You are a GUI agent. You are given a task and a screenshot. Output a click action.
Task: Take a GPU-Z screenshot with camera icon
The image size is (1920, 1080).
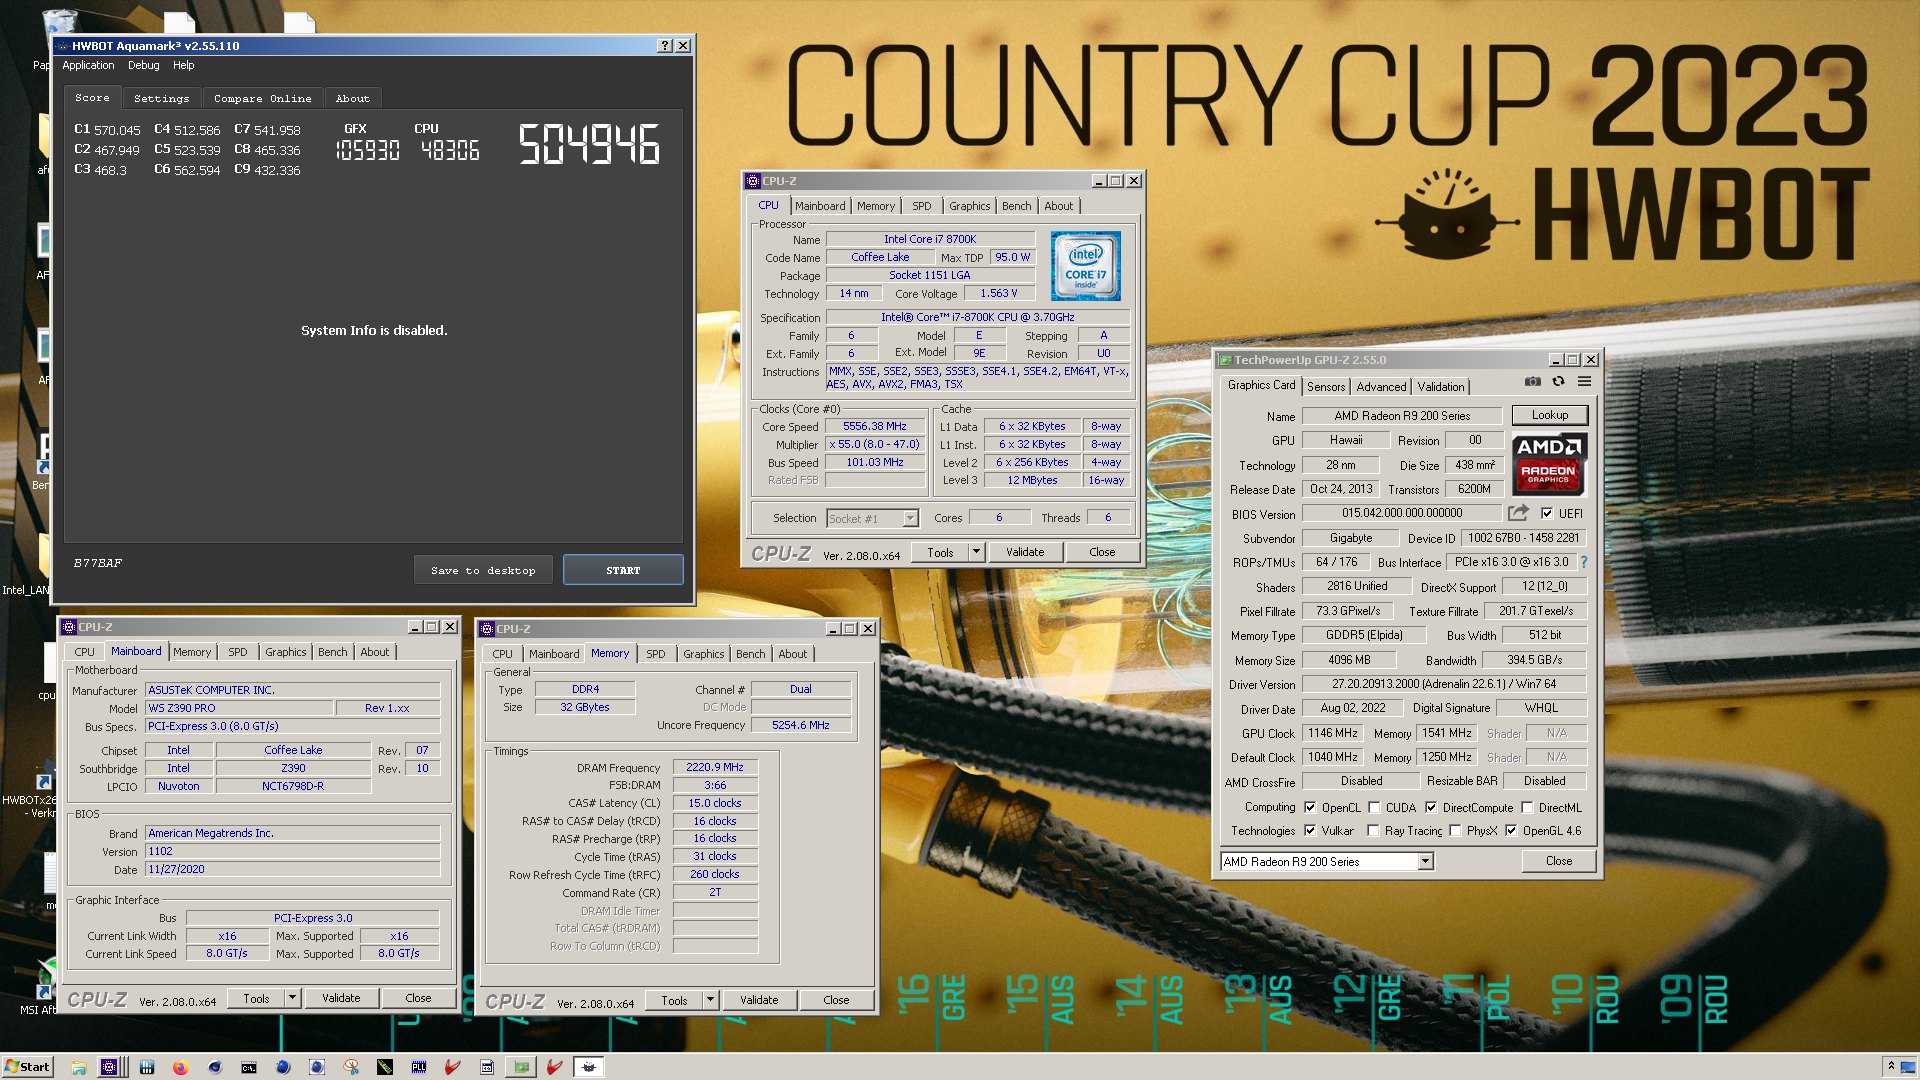(1532, 382)
